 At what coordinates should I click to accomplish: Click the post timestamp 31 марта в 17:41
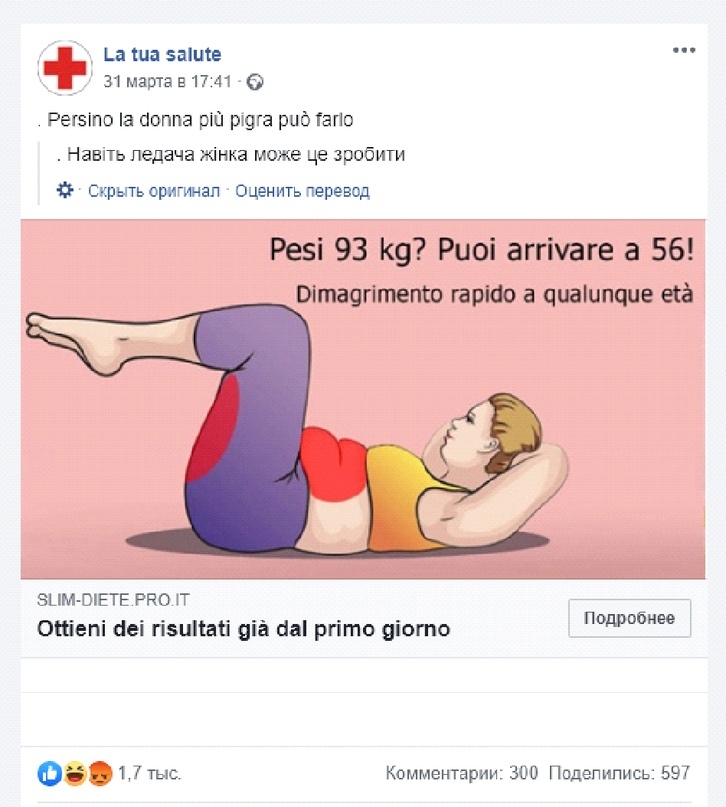click(x=167, y=82)
